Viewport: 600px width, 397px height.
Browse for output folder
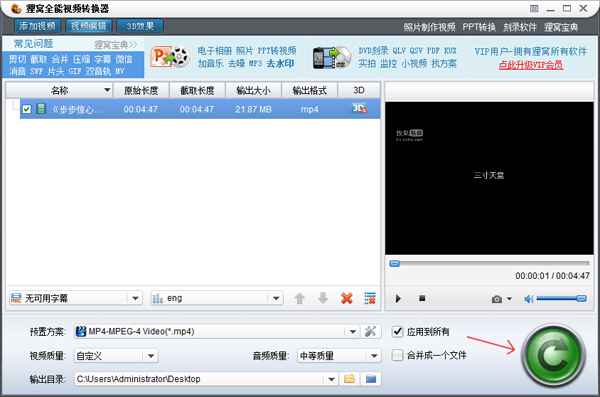coord(349,379)
